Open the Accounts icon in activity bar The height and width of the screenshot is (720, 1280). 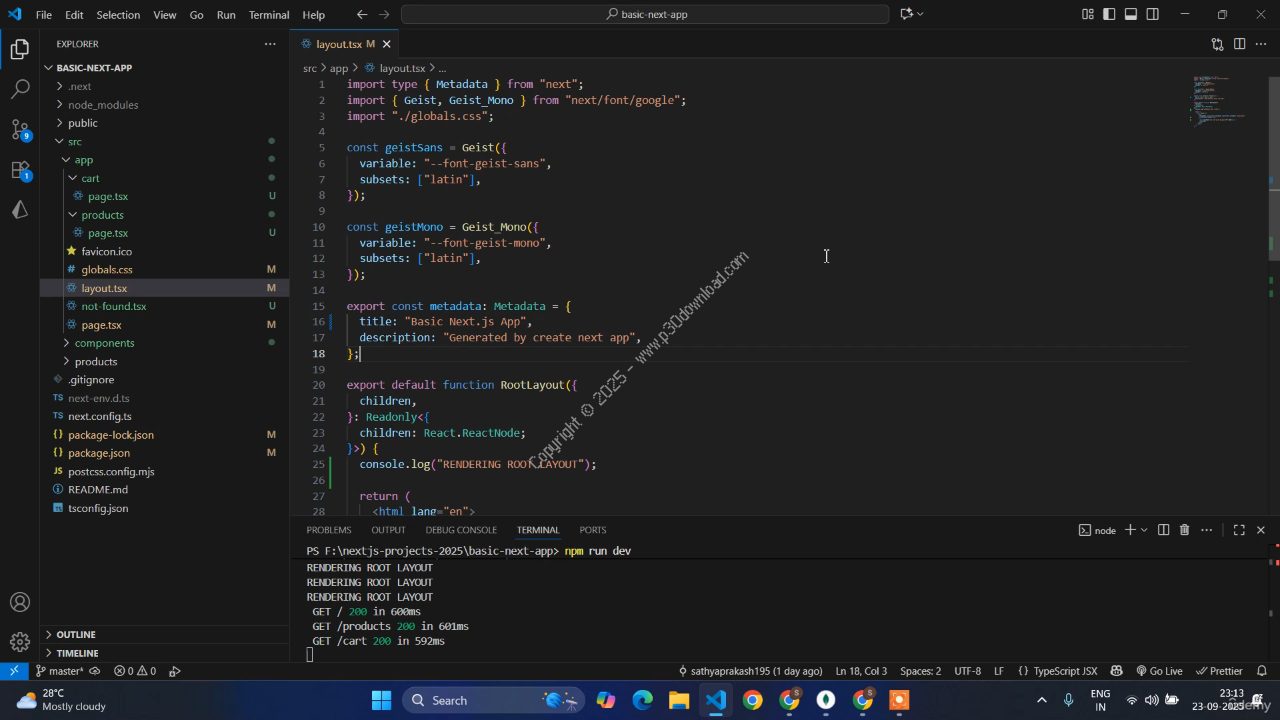[20, 602]
